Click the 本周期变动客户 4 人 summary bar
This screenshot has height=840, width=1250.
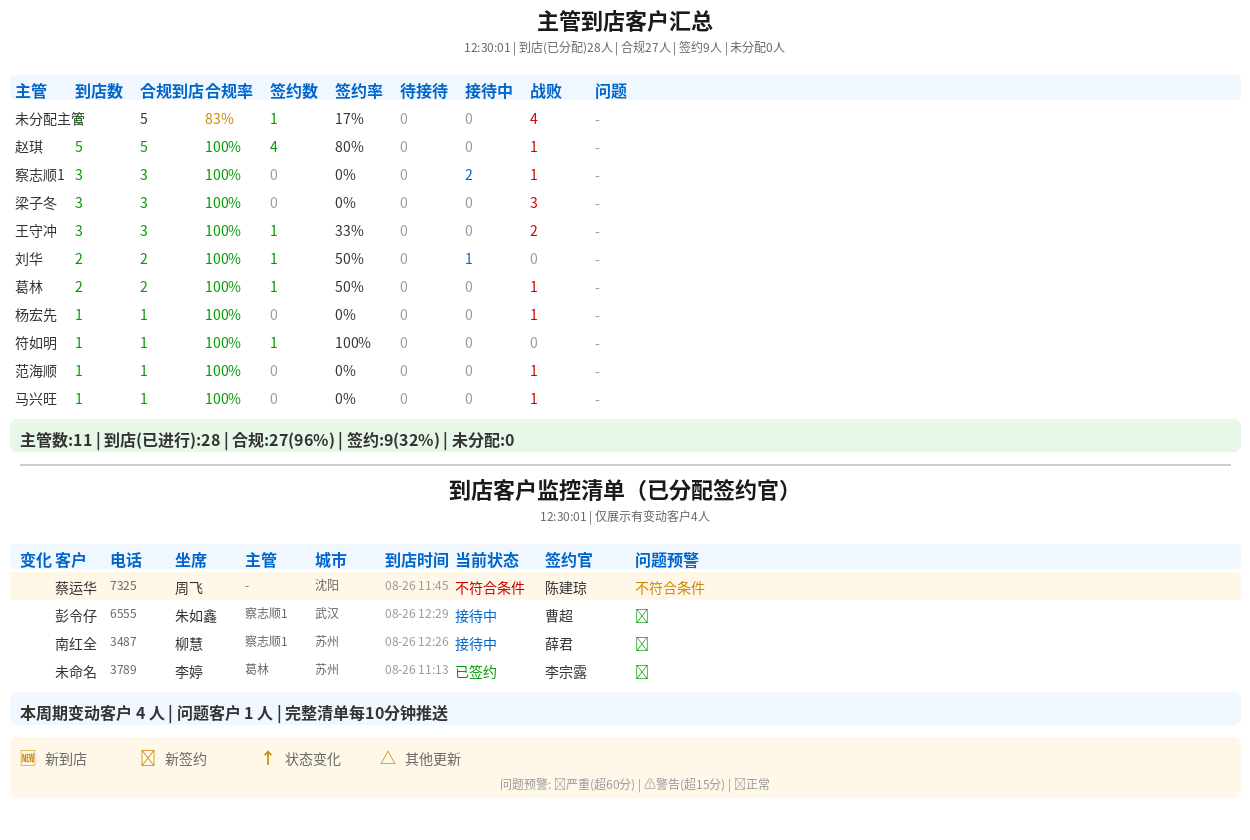tap(625, 709)
